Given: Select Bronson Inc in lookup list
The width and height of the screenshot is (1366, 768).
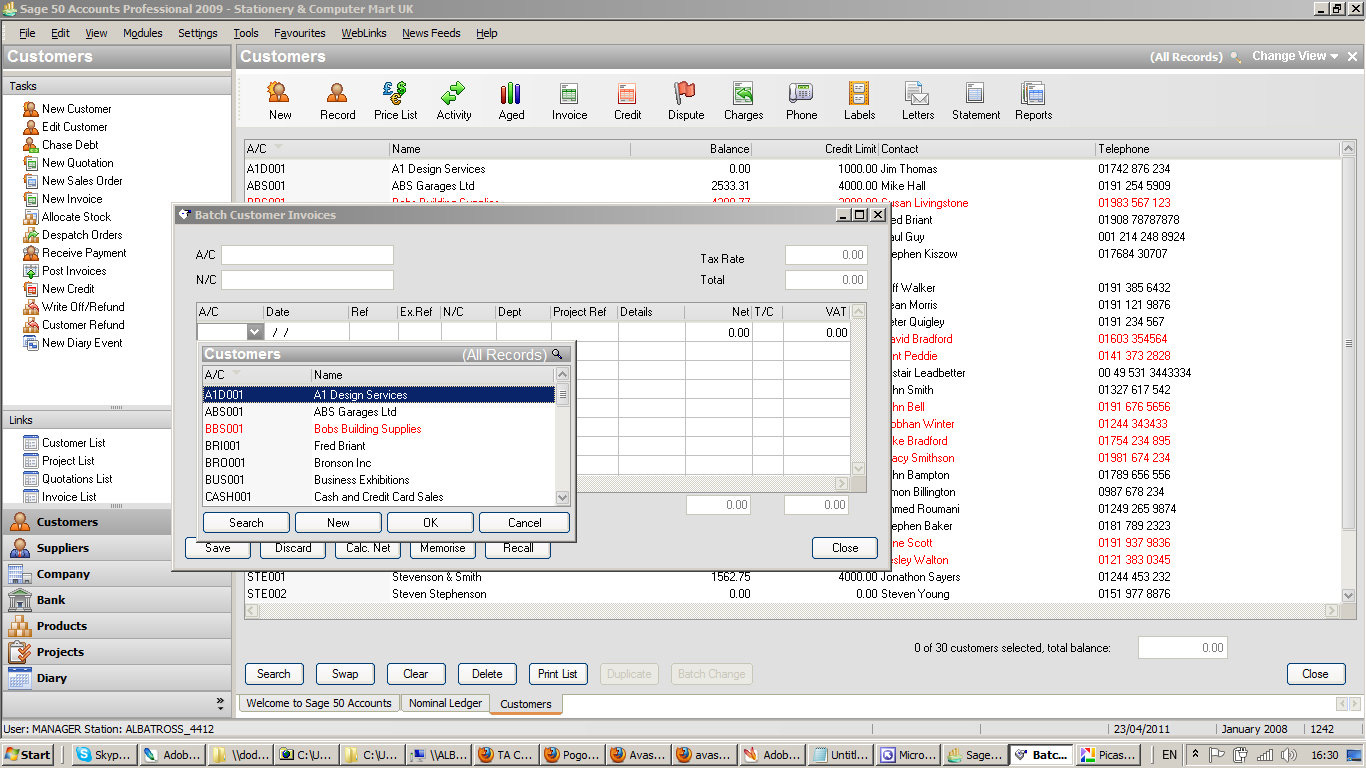Looking at the screenshot, I should pyautogui.click(x=378, y=463).
